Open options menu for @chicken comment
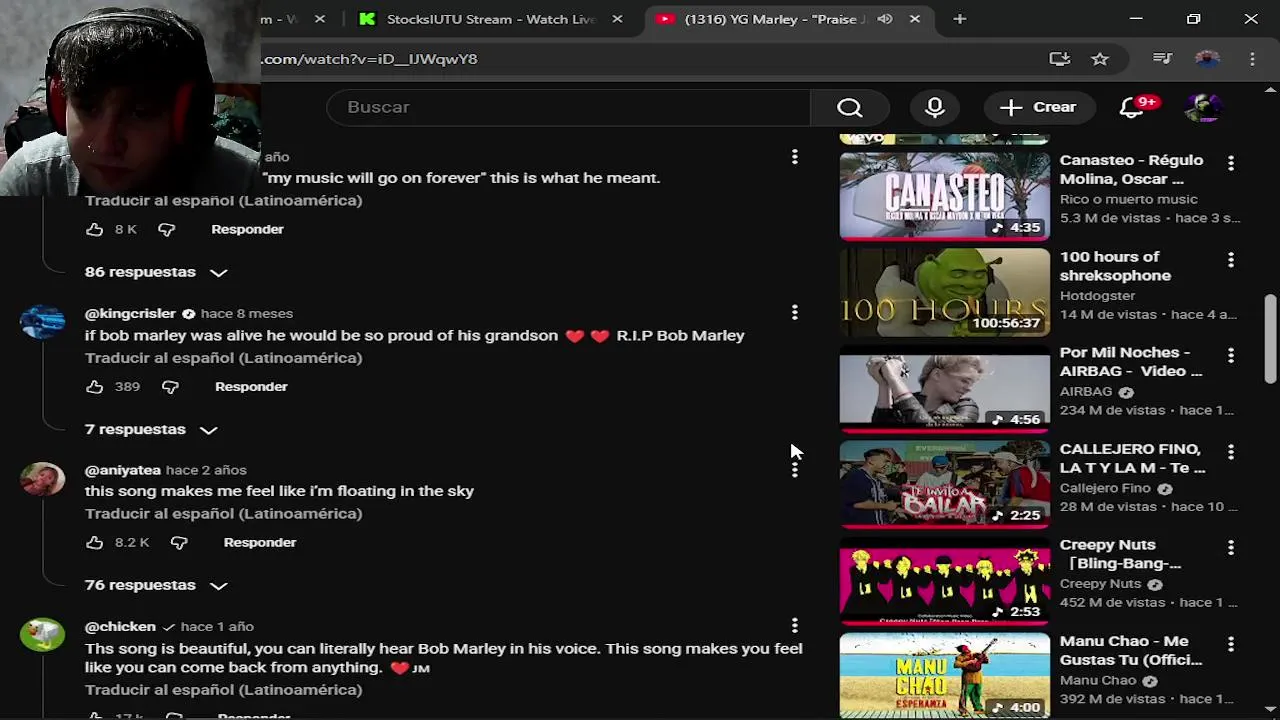Screen dimensions: 1280x720 [795, 626]
